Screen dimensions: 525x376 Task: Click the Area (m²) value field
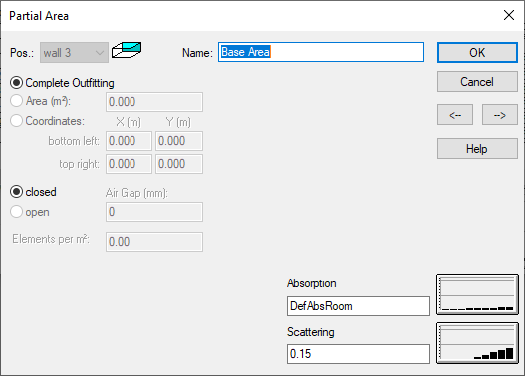[154, 102]
